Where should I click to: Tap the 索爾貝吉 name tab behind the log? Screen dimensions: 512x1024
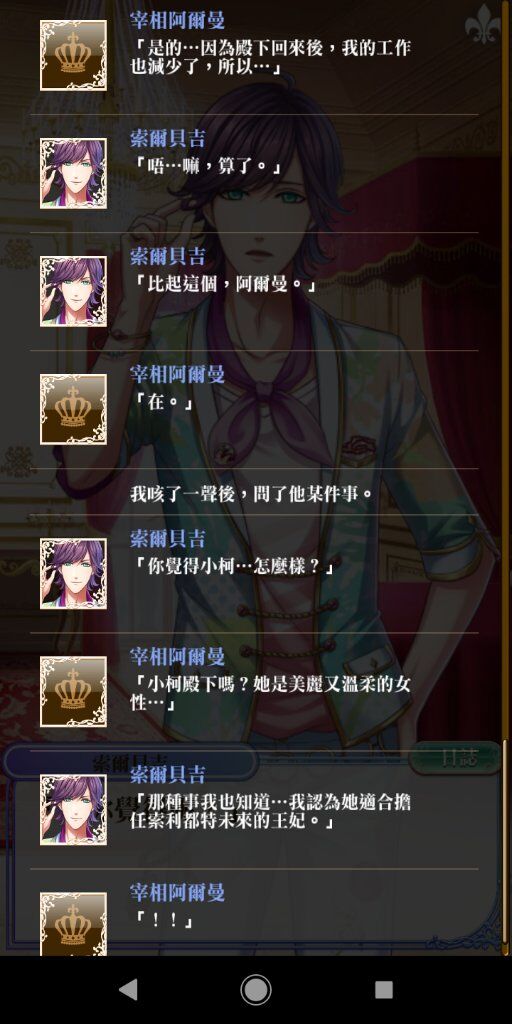(x=131, y=761)
